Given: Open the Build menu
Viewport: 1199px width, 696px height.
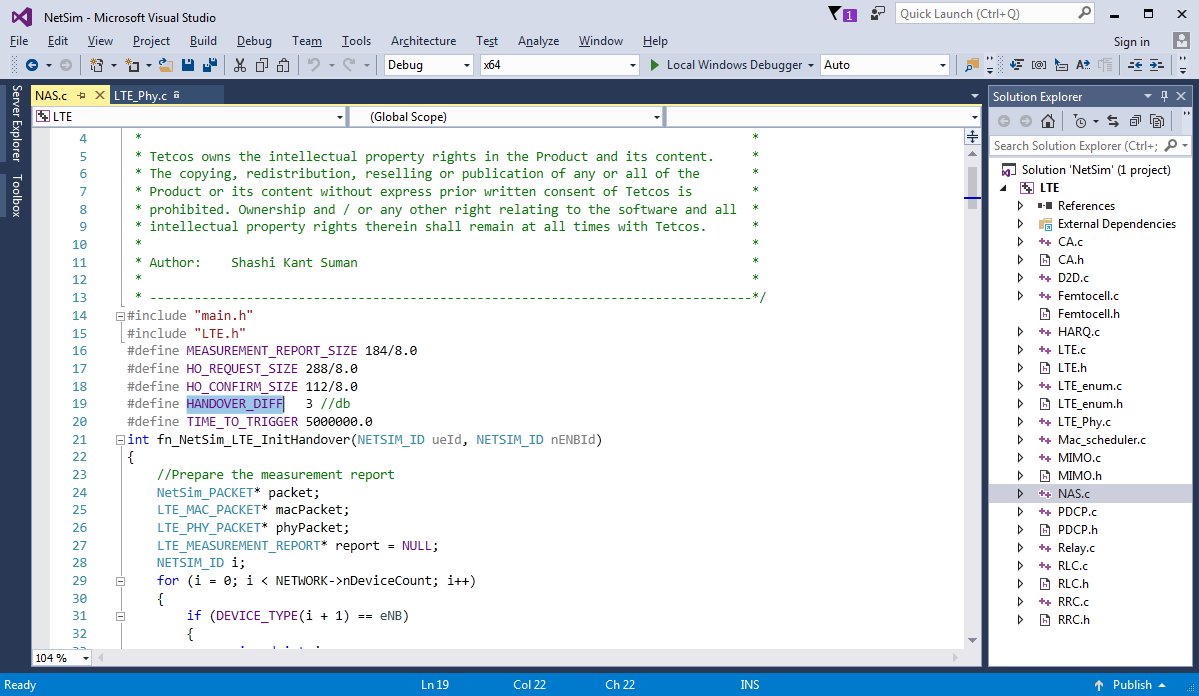Looking at the screenshot, I should pyautogui.click(x=203, y=41).
